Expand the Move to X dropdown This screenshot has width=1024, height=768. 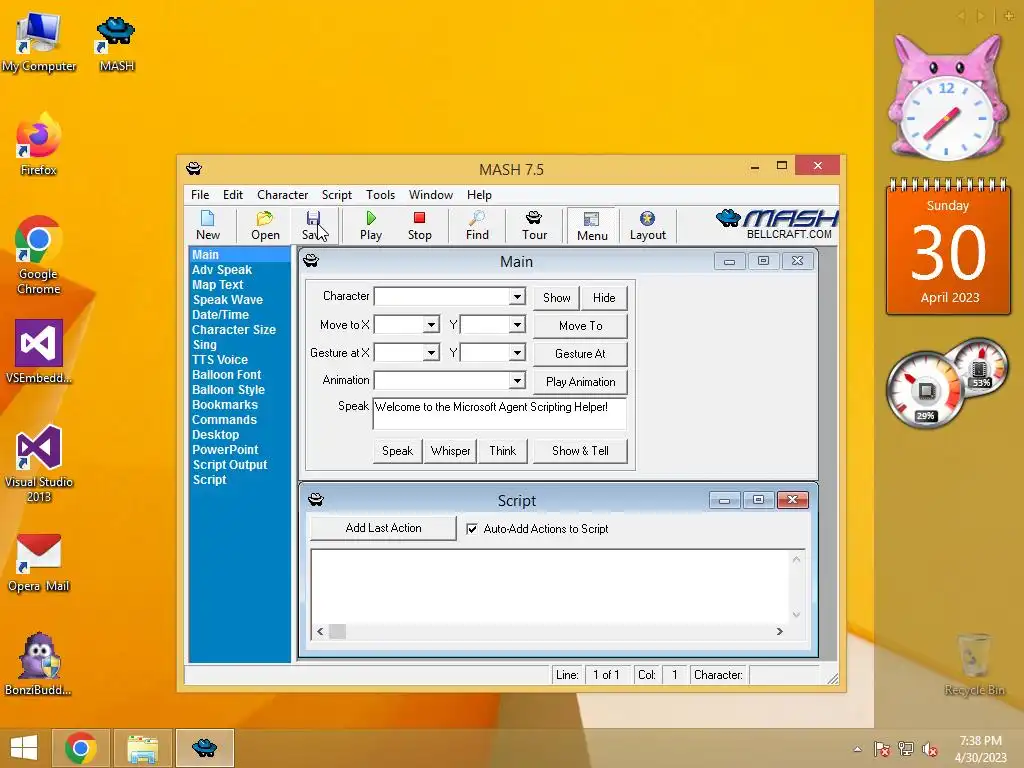pyautogui.click(x=431, y=325)
